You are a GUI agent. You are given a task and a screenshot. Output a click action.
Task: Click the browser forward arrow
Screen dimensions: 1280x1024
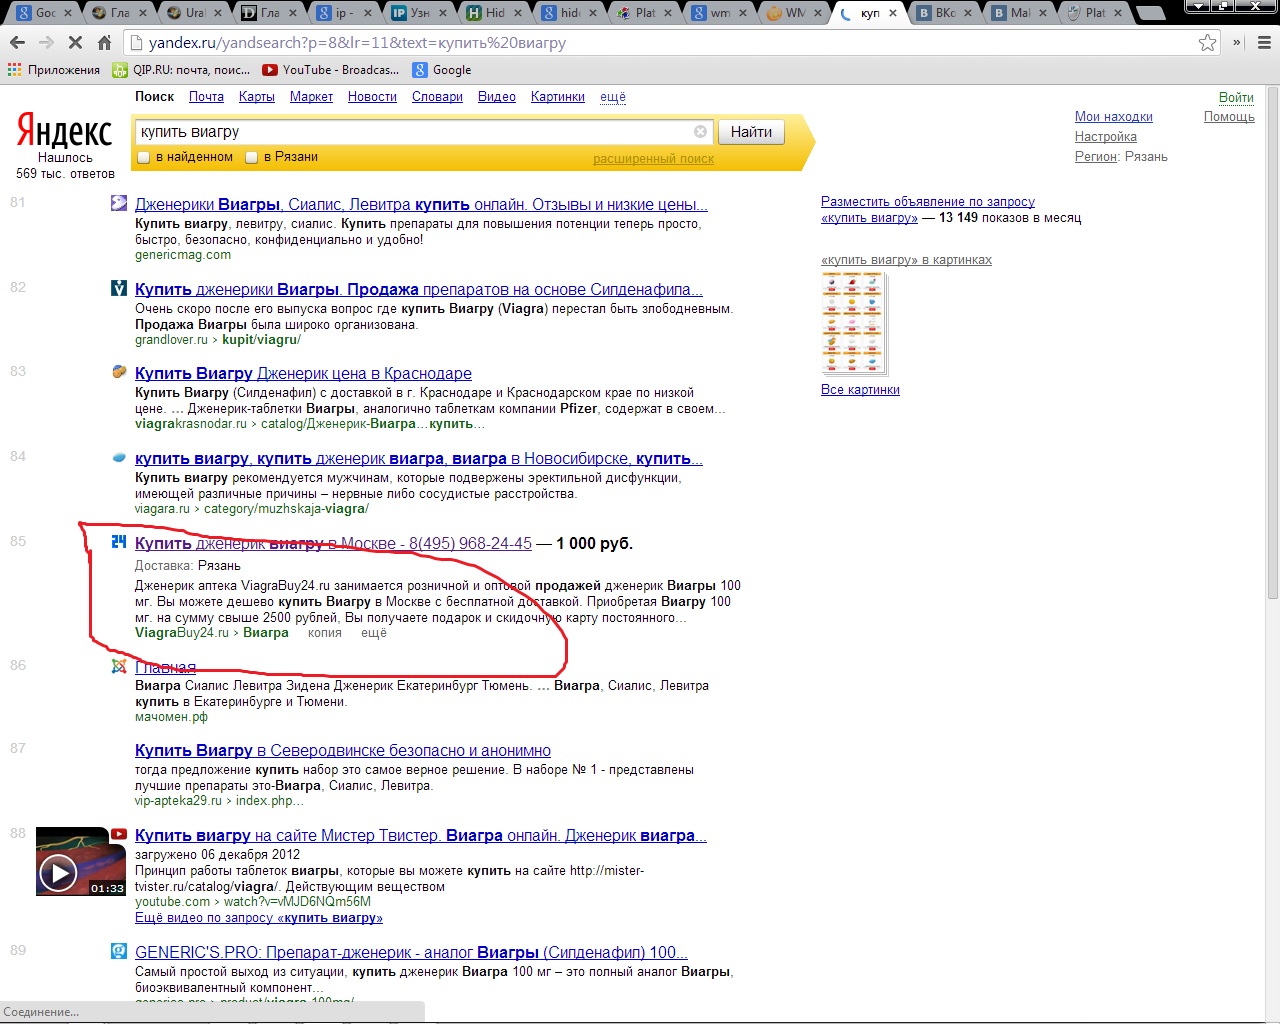(46, 43)
